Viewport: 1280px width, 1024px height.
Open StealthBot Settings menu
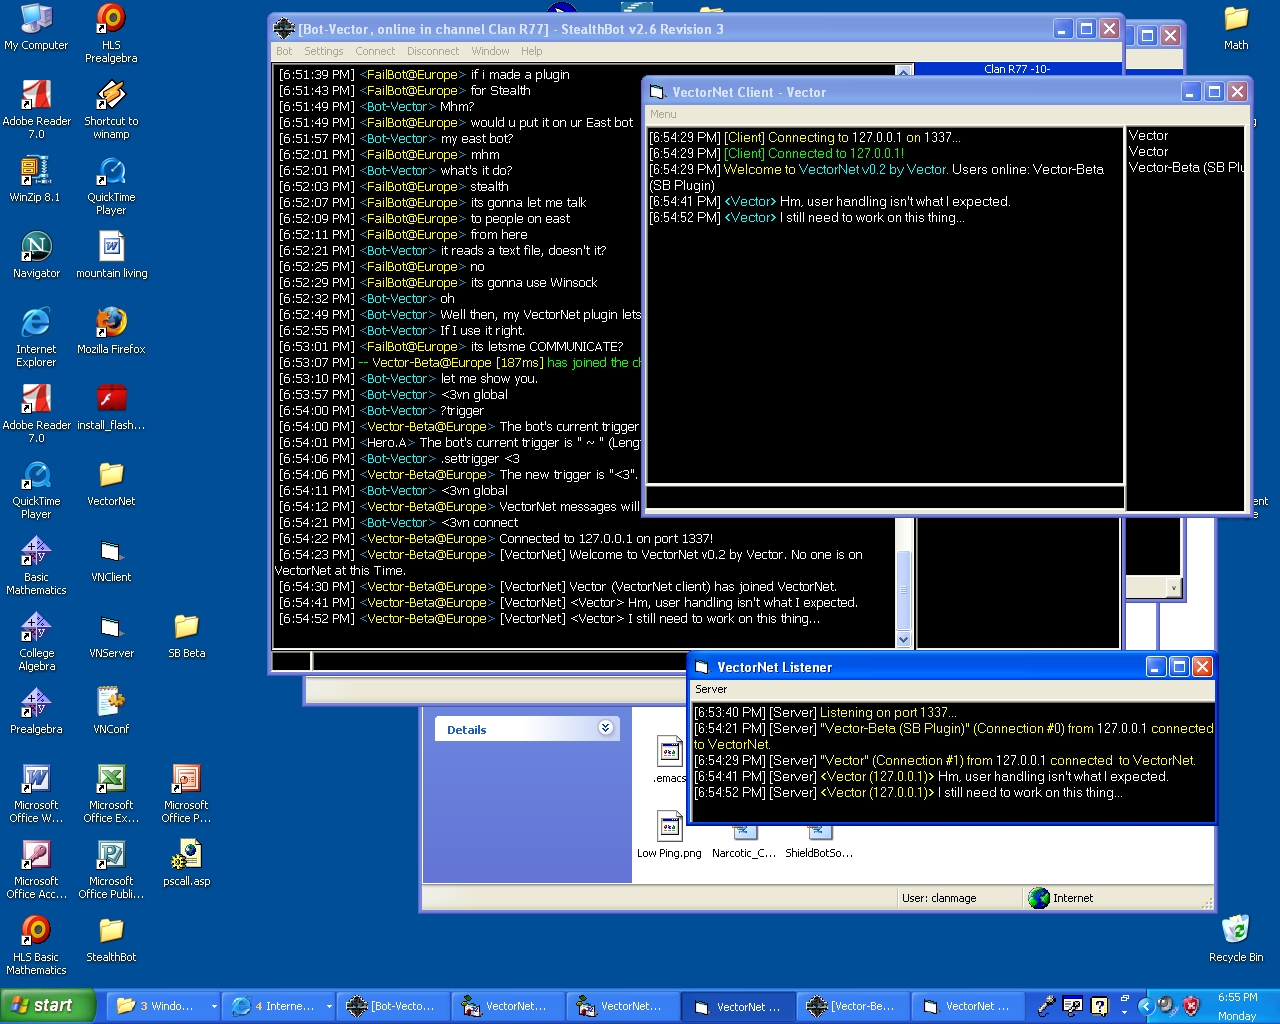323,51
